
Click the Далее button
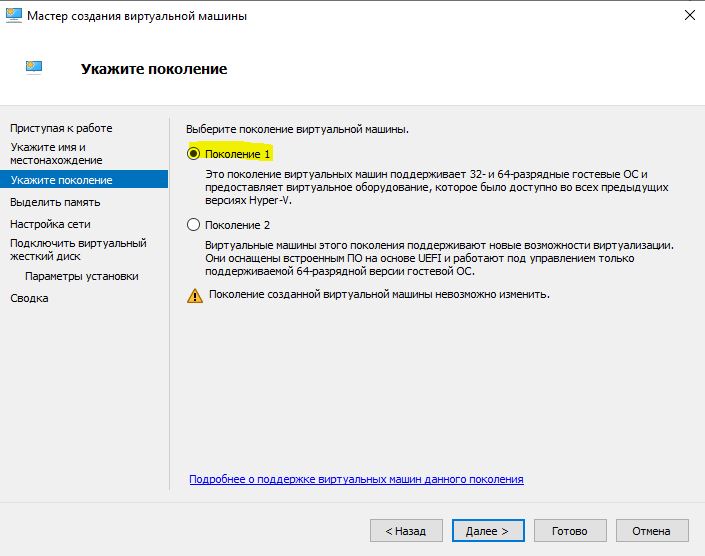(485, 531)
